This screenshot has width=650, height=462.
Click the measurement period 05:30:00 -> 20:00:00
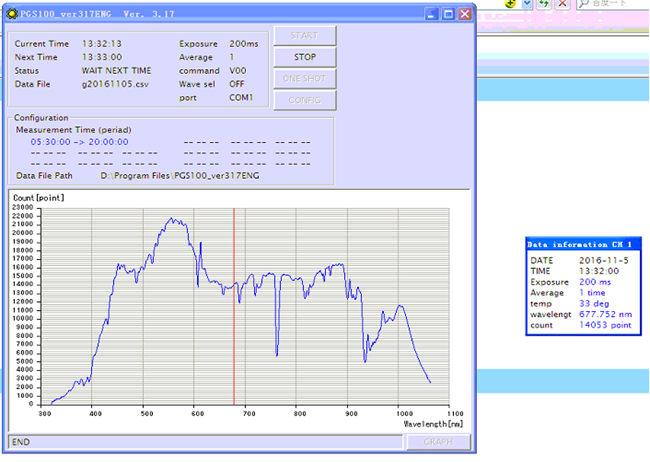pos(79,142)
